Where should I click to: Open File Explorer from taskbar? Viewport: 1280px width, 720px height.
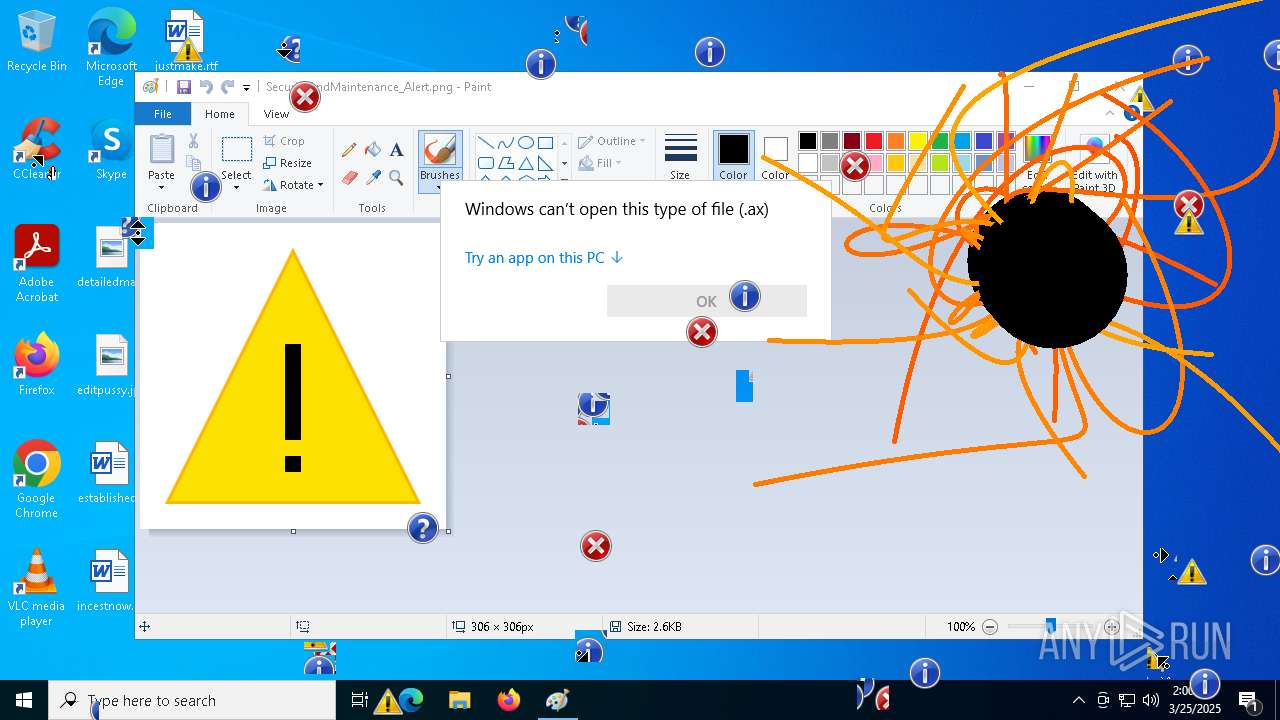pyautogui.click(x=459, y=700)
